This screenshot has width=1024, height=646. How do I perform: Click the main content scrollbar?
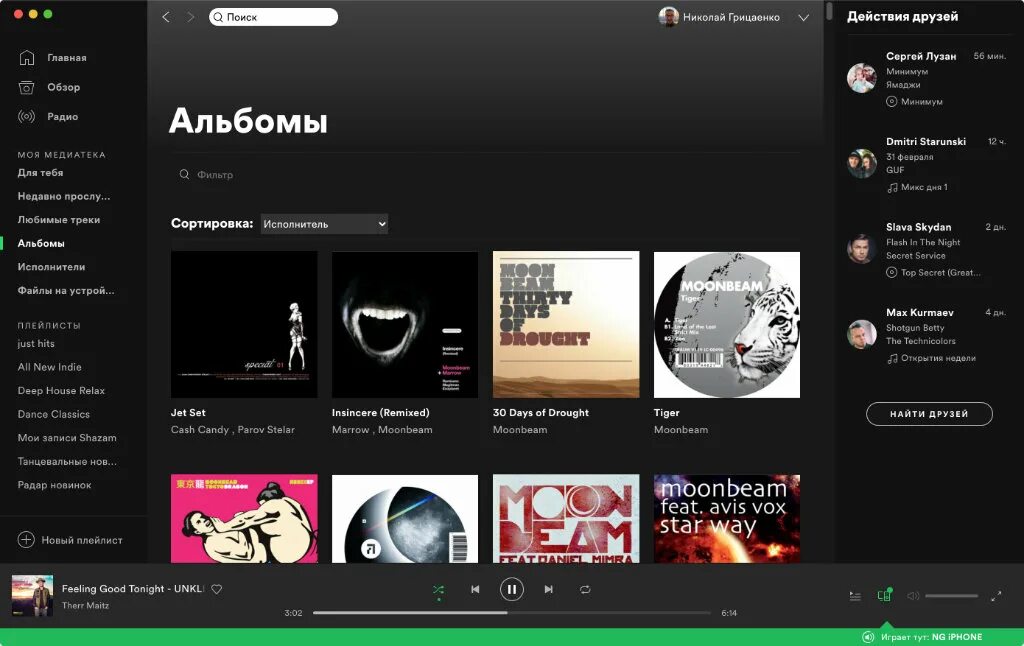pos(829,11)
